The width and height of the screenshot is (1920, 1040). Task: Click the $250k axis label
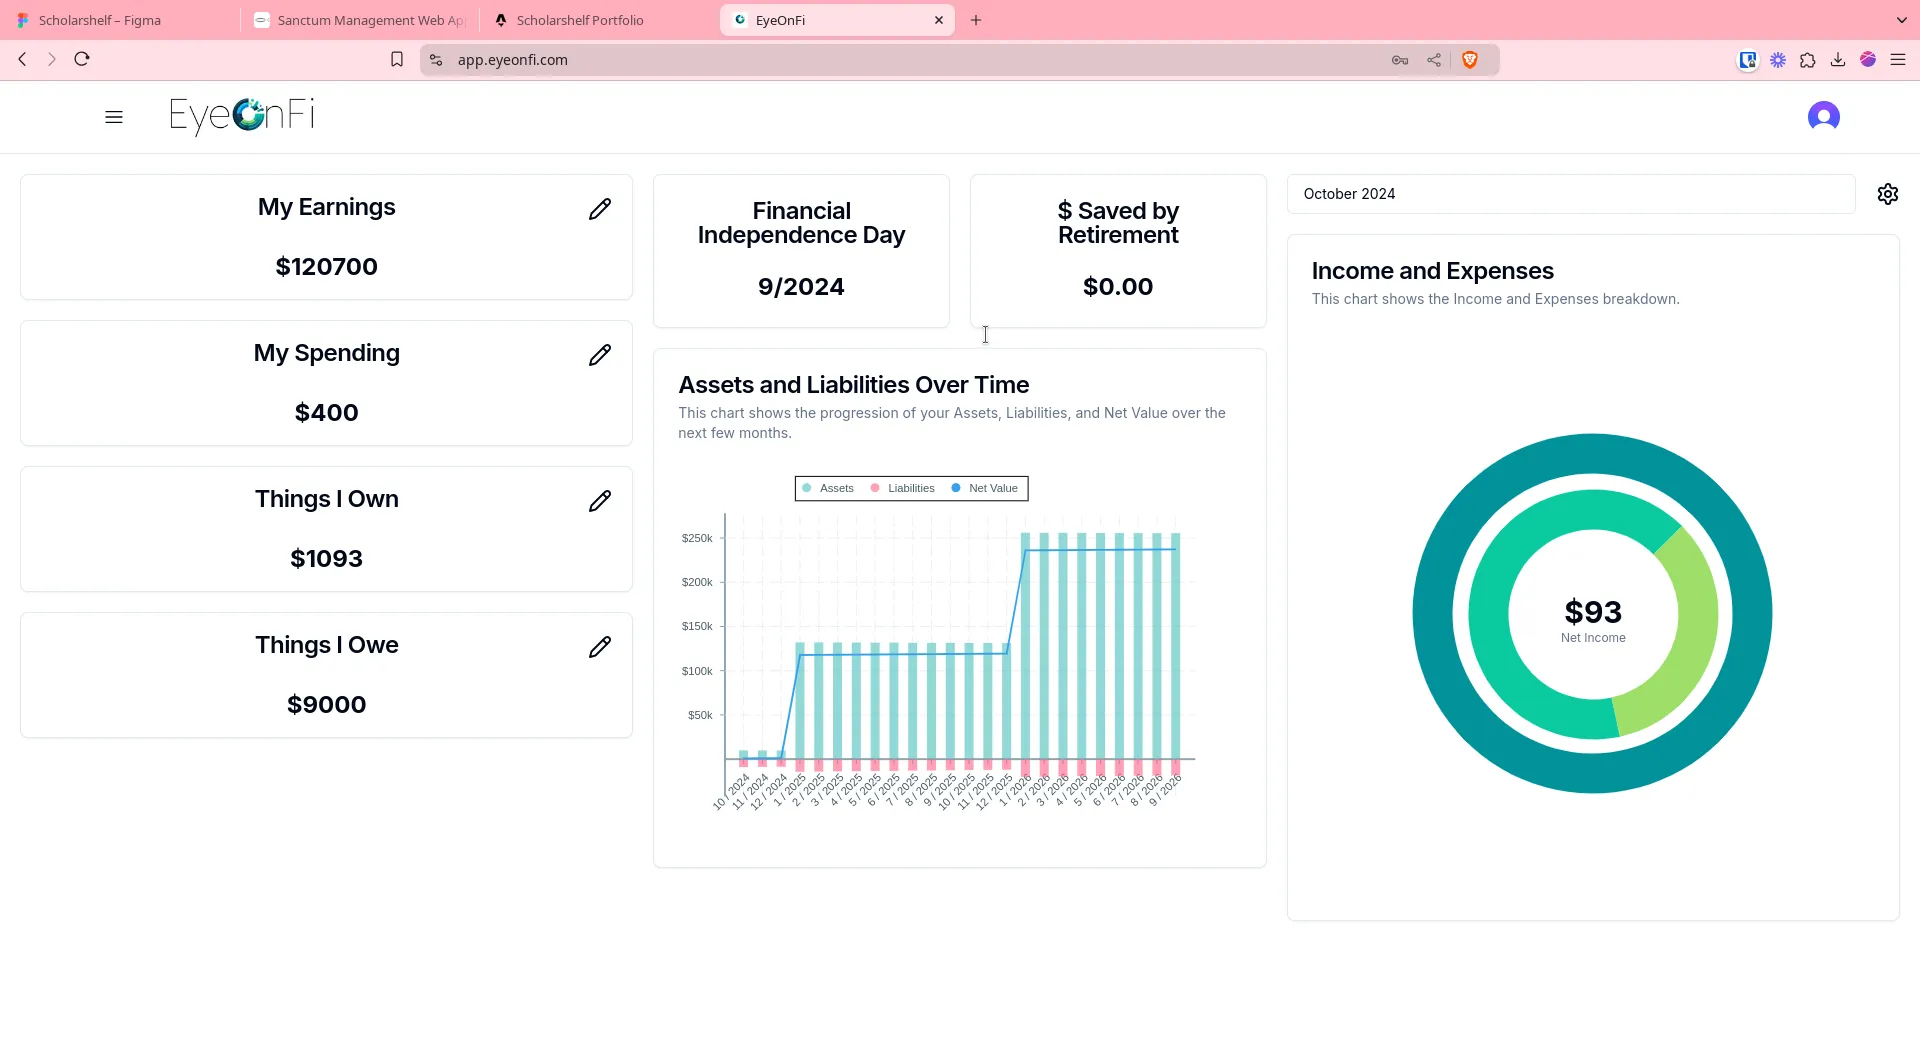coord(697,538)
